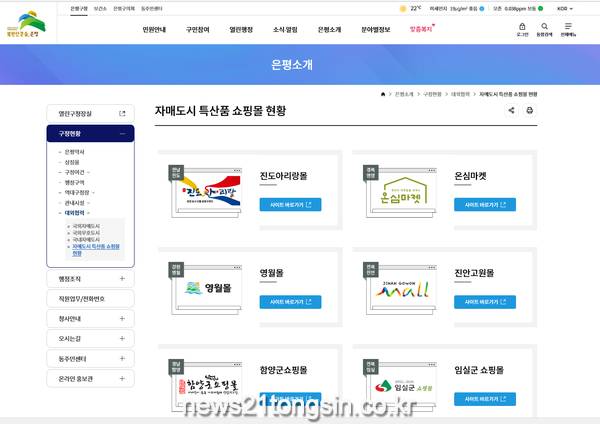Open the hamburger full menu (전체메뉴)
This screenshot has height=424, width=600.
click(x=569, y=28)
